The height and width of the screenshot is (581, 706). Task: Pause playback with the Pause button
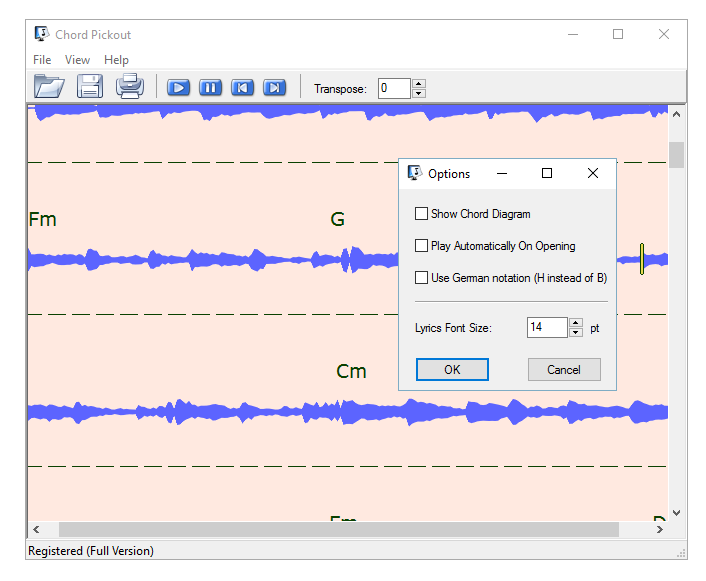tap(210, 87)
